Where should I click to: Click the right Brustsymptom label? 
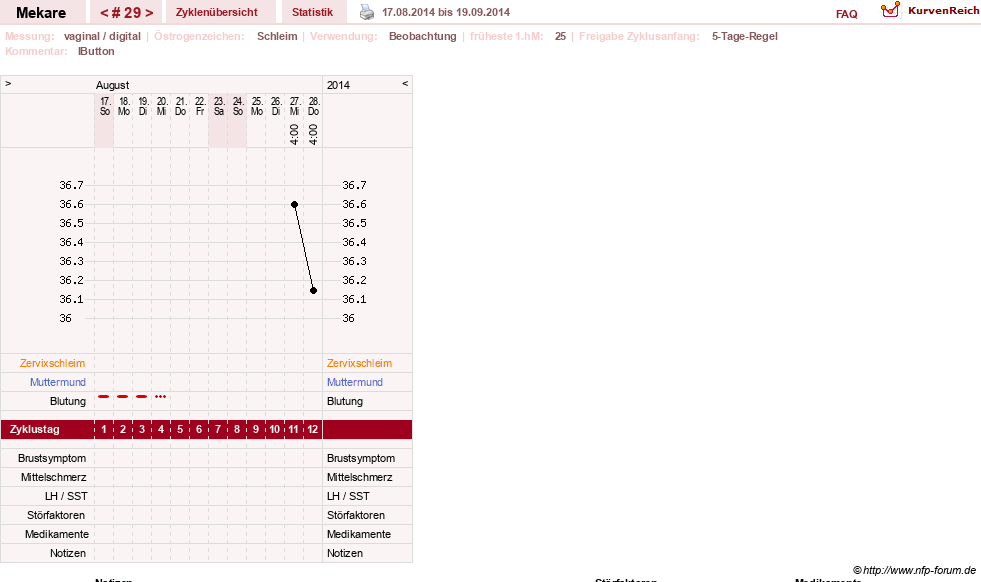tap(361, 458)
